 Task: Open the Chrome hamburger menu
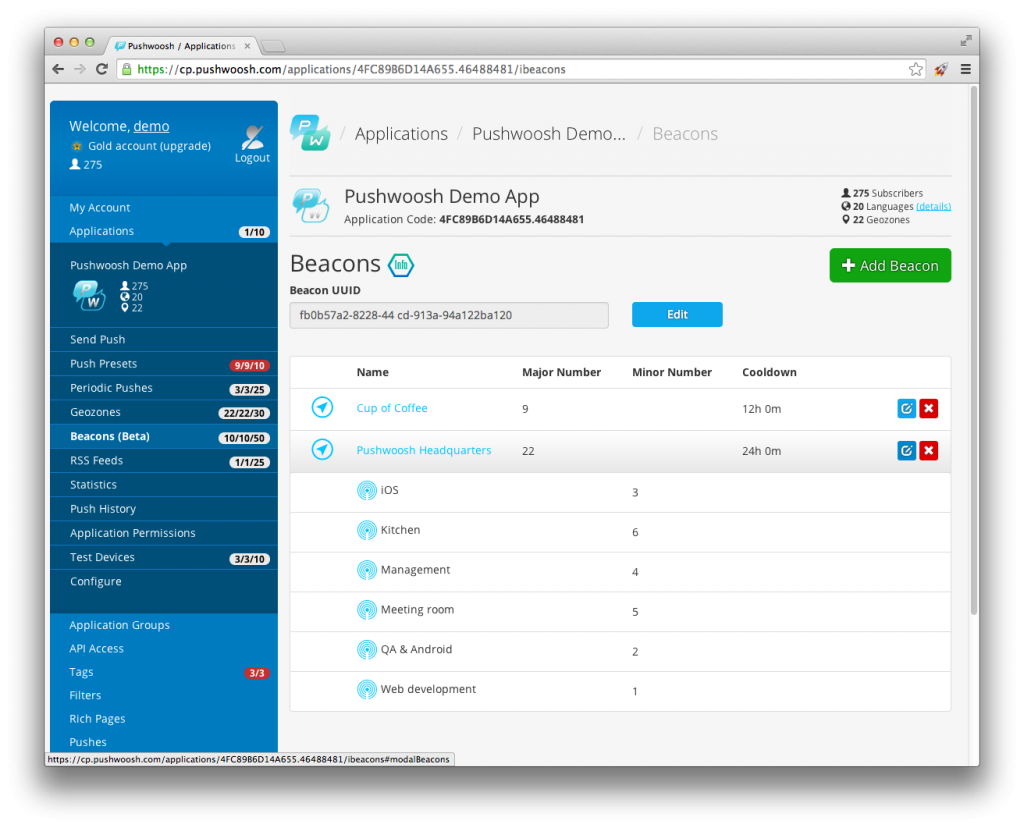[x=965, y=69]
